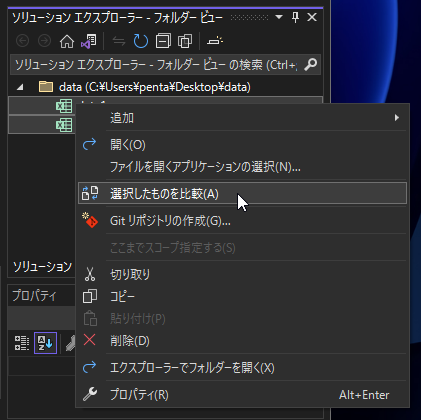Toggle categorized view in Properties panel
The image size is (421, 420).
(21, 343)
